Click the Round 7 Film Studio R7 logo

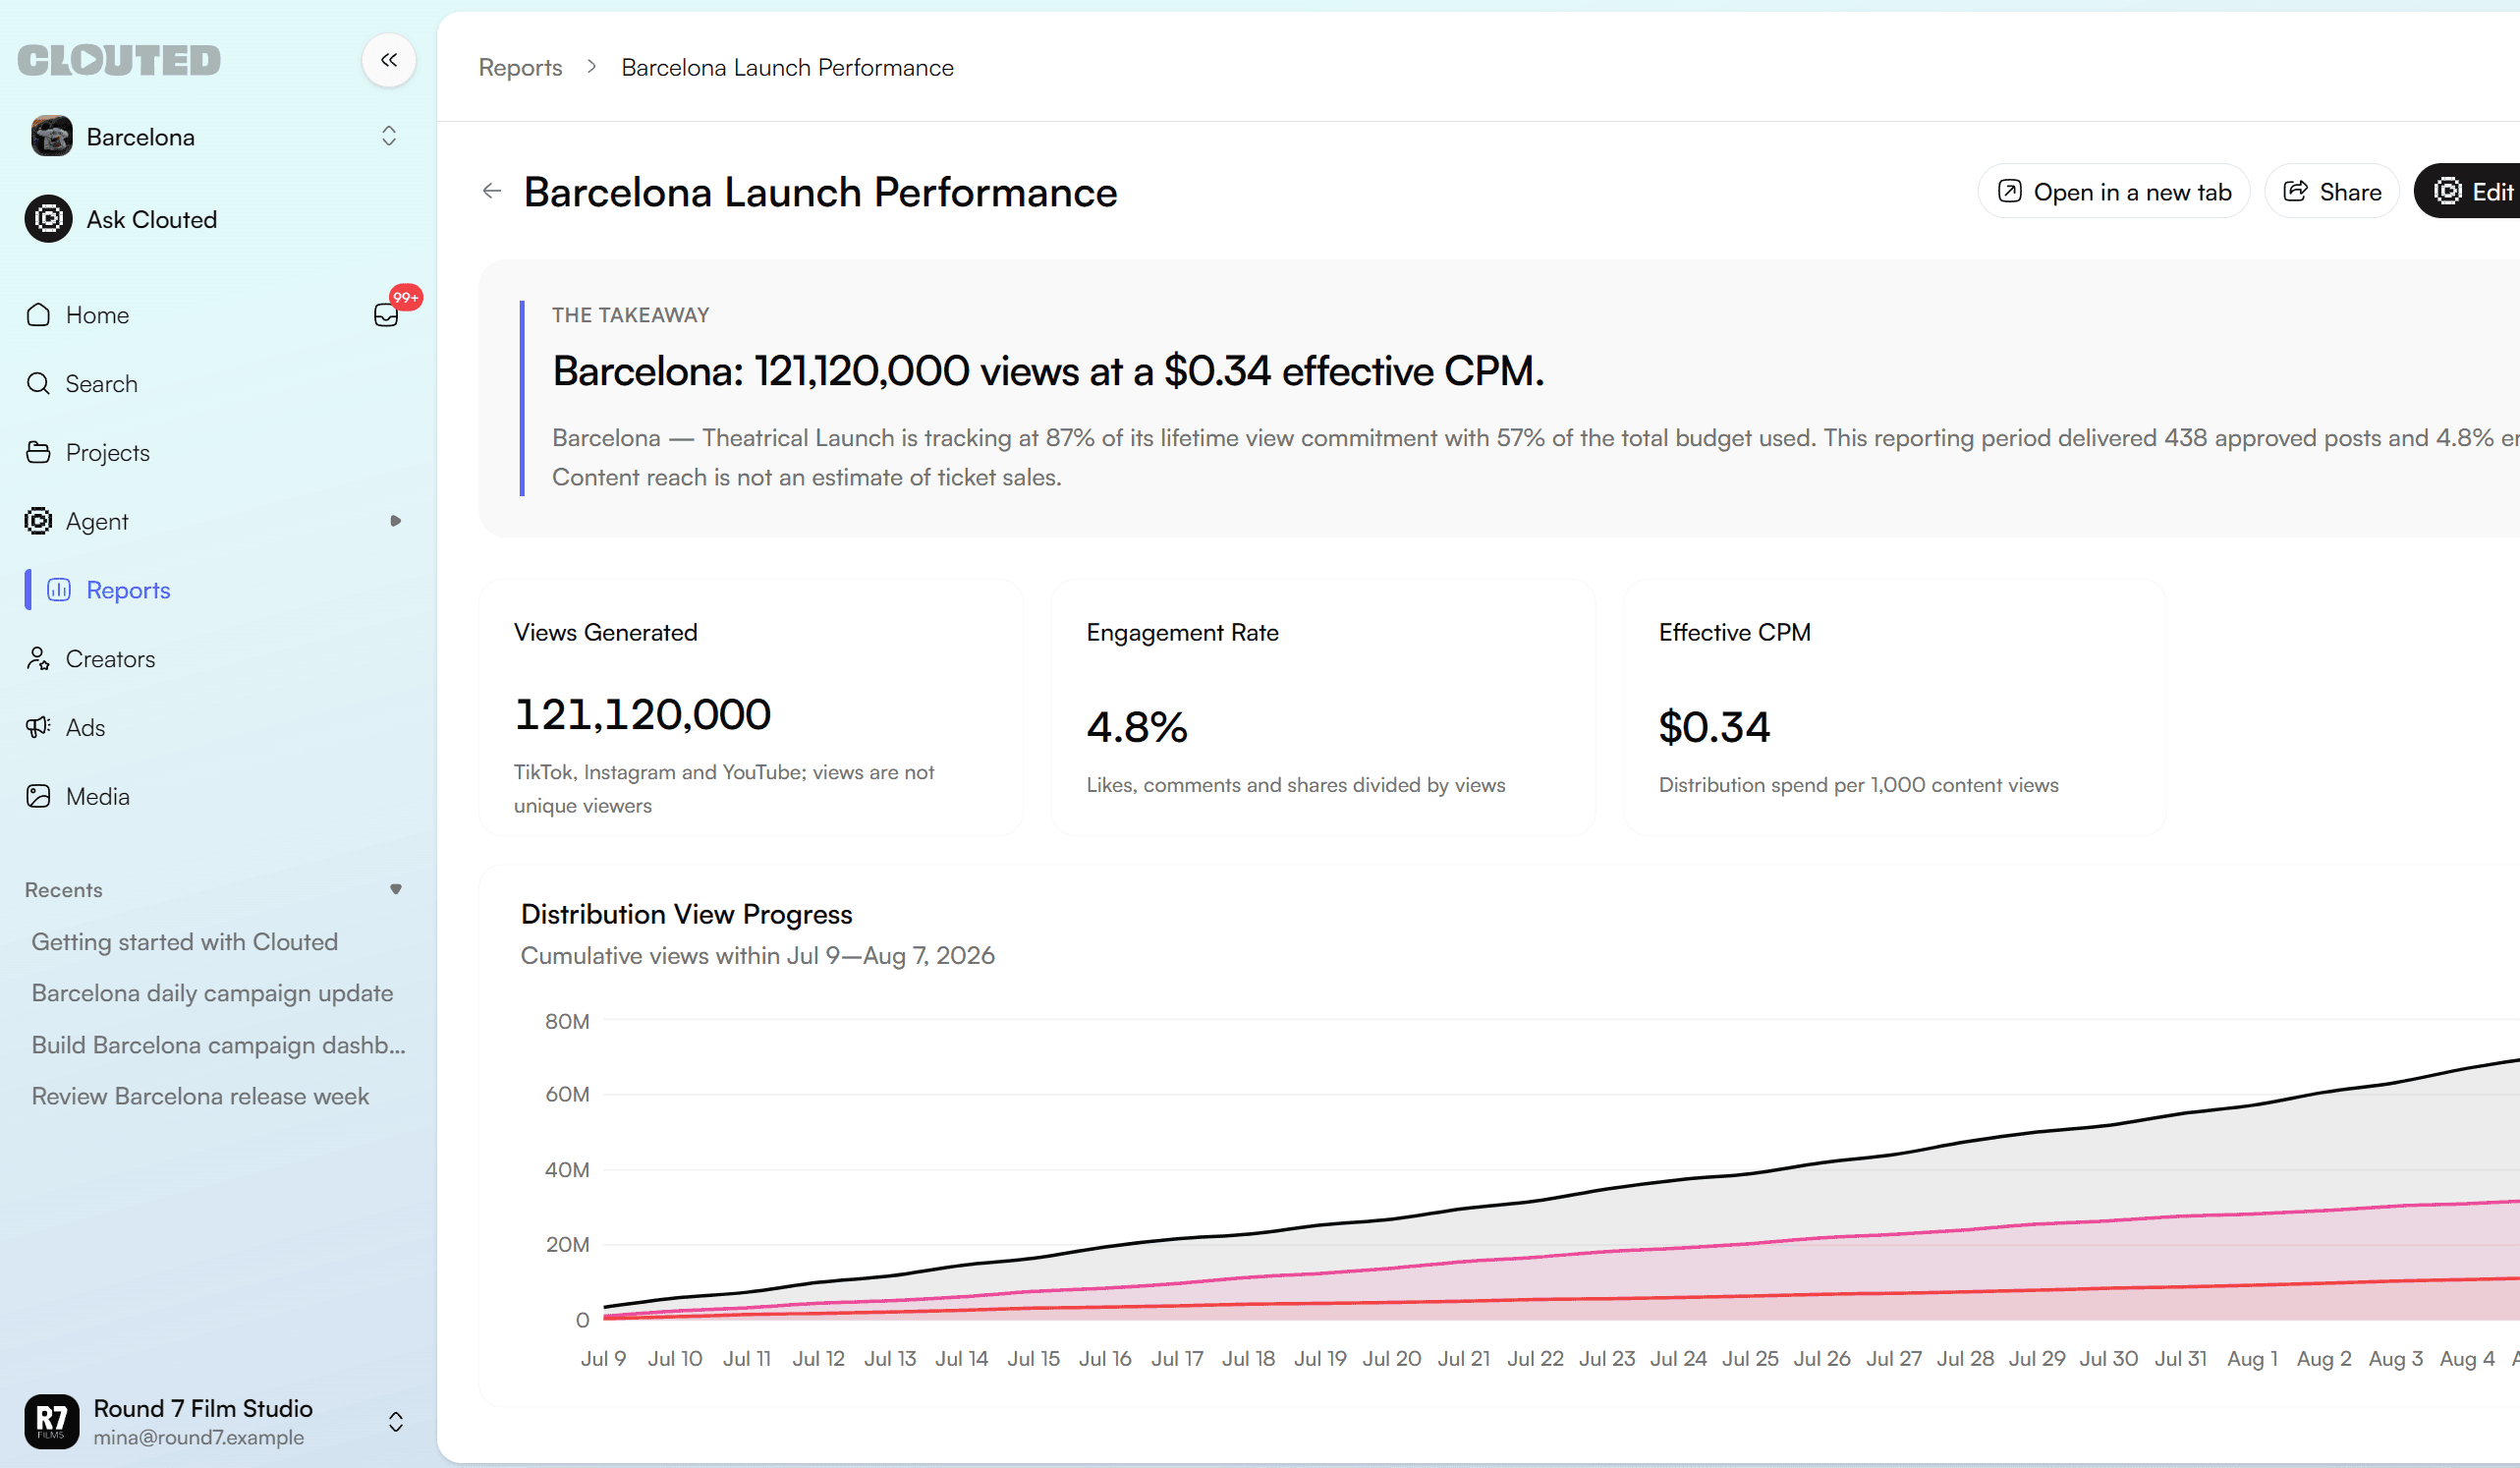[x=51, y=1421]
